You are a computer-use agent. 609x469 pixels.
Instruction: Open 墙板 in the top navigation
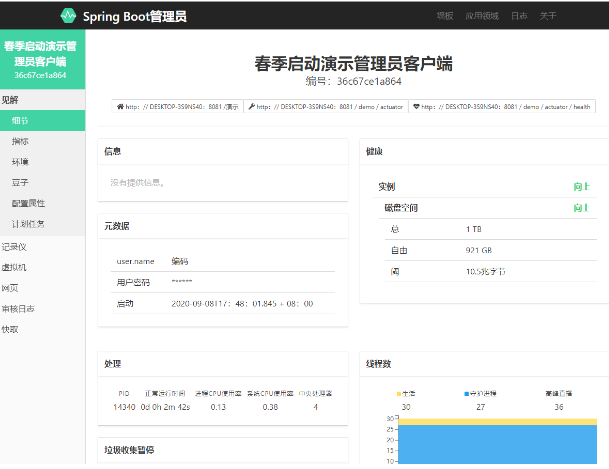pyautogui.click(x=445, y=16)
